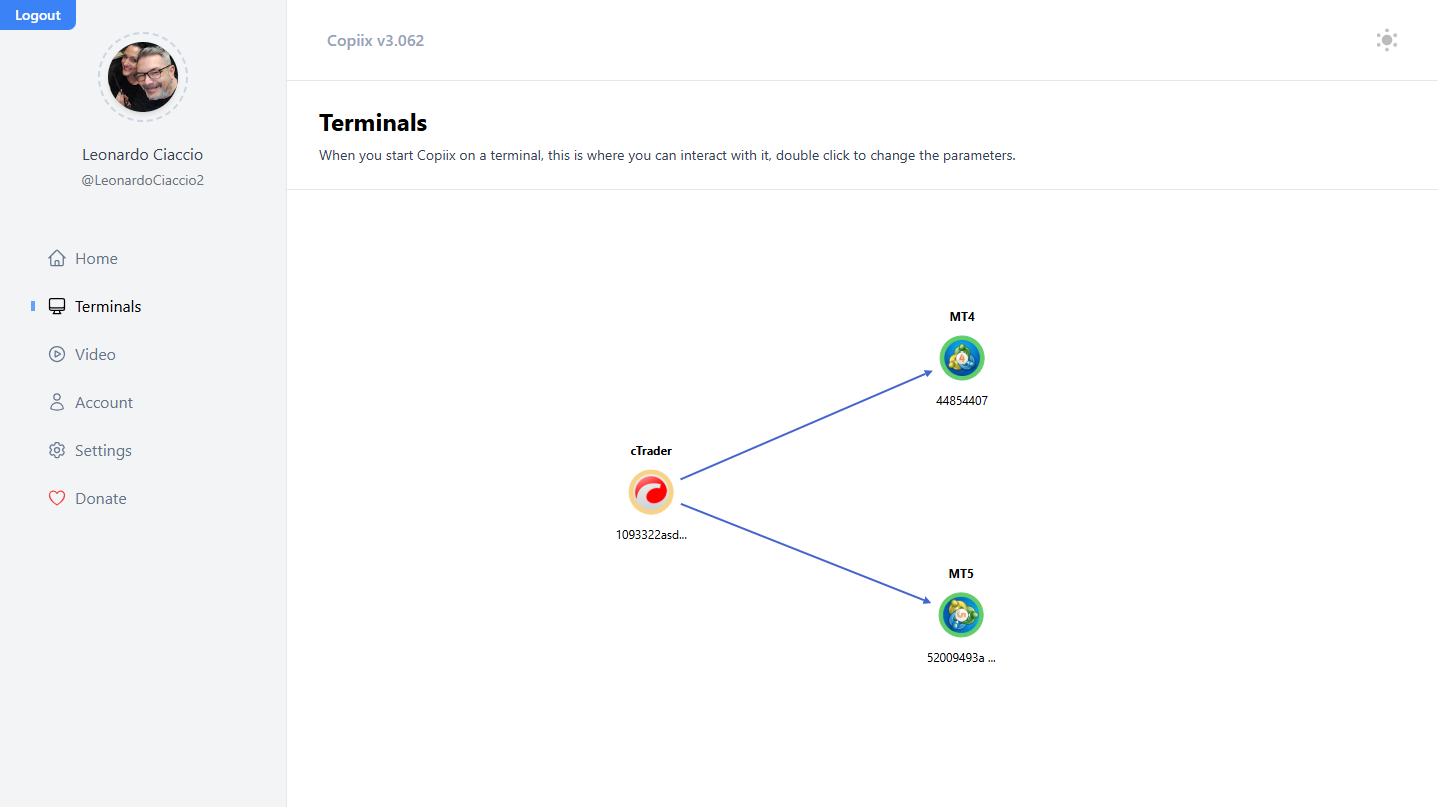Image resolution: width=1438 pixels, height=807 pixels.
Task: Click the Copiix v3.062 title text
Action: coord(375,41)
